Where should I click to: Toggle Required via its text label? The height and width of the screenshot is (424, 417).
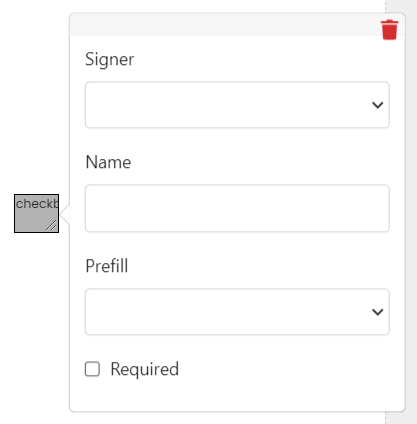(x=144, y=369)
